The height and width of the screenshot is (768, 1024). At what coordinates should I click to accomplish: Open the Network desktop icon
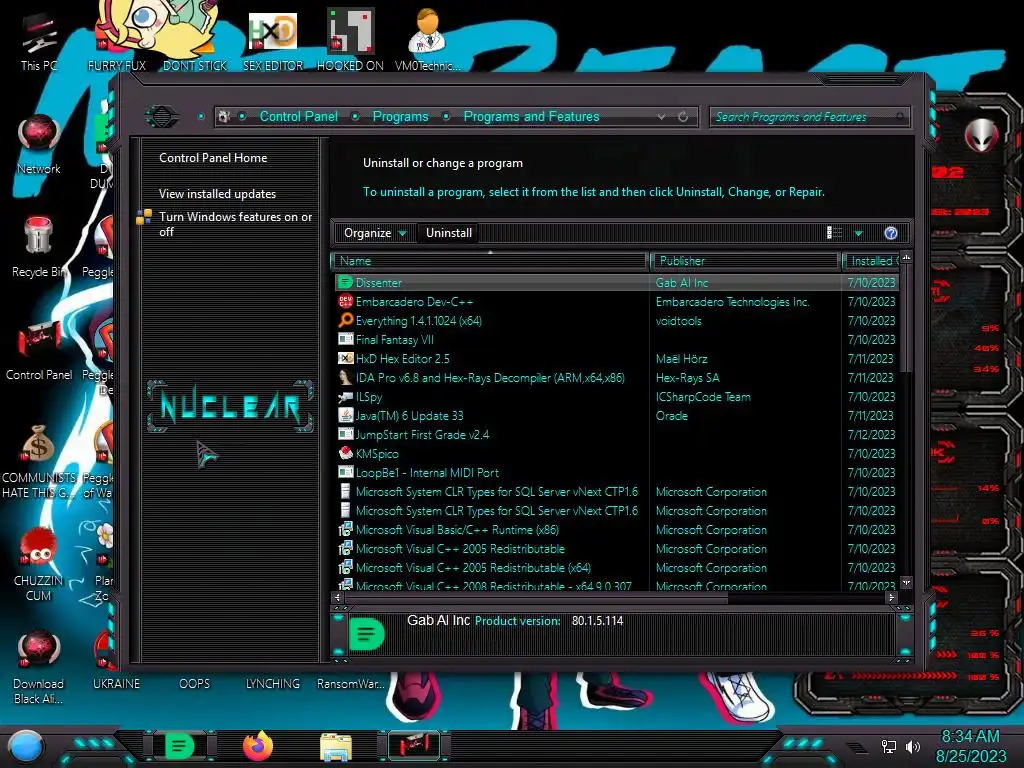39,145
